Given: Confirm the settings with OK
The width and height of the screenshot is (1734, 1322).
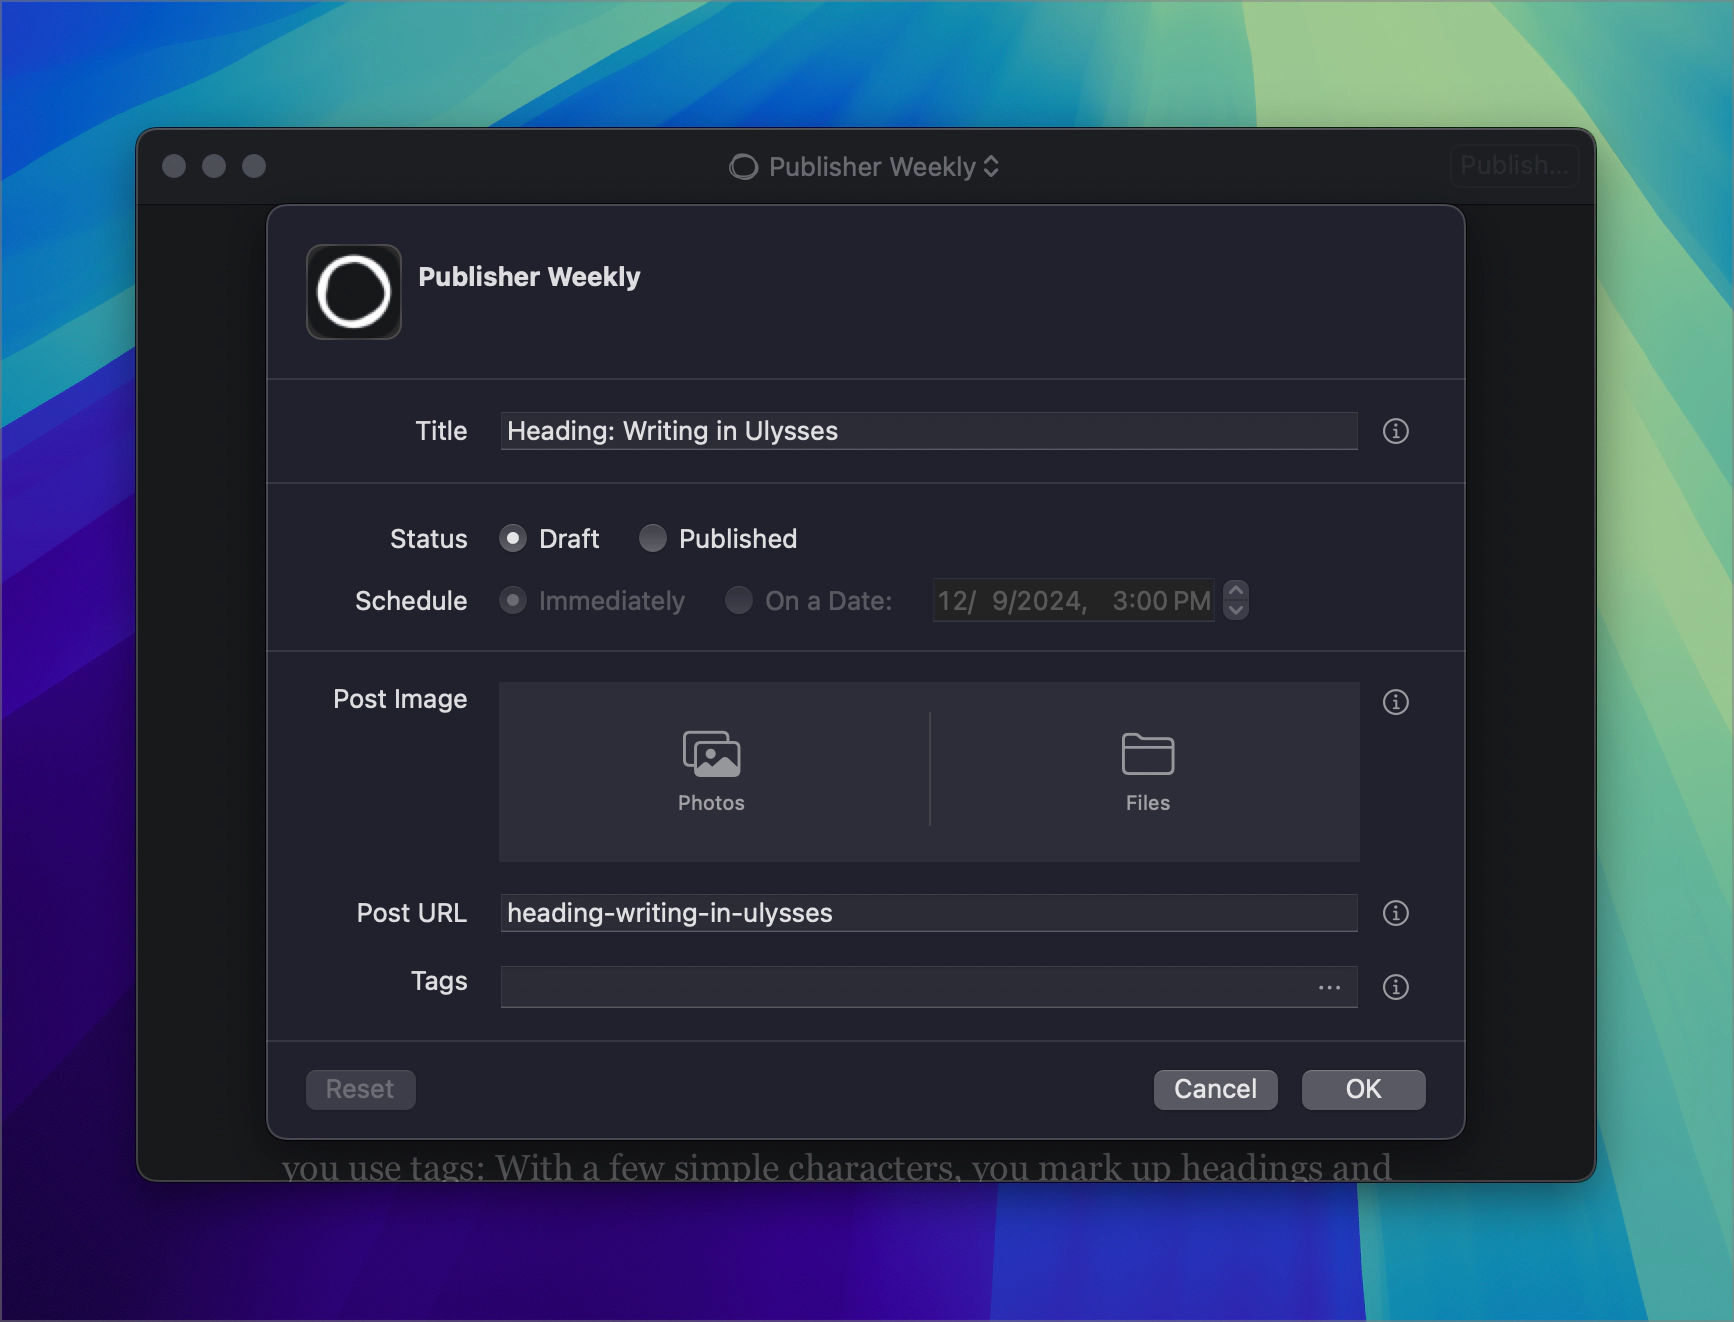Looking at the screenshot, I should pos(1363,1089).
